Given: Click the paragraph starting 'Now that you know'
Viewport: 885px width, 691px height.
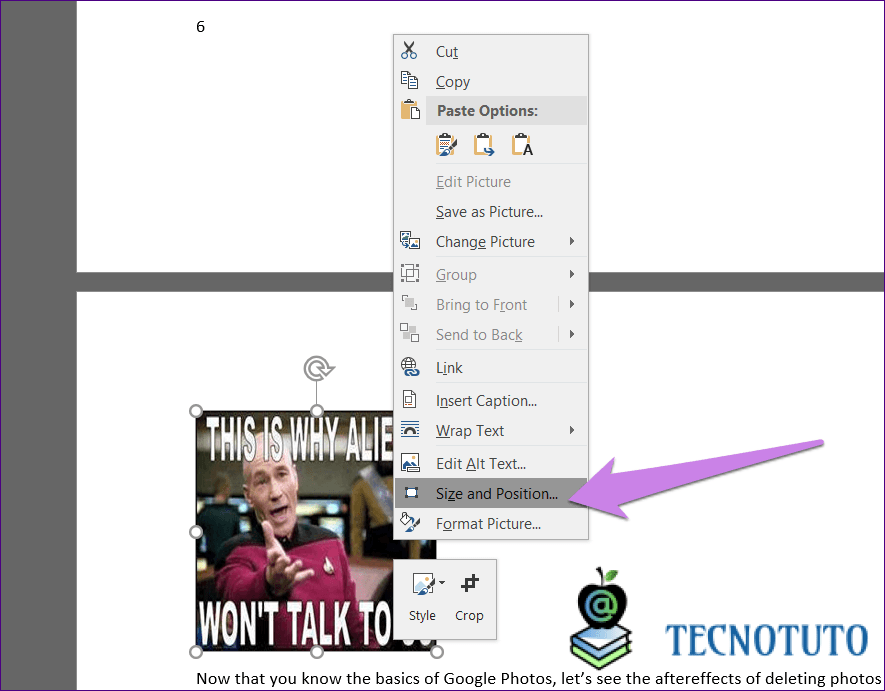Looking at the screenshot, I should (x=539, y=678).
